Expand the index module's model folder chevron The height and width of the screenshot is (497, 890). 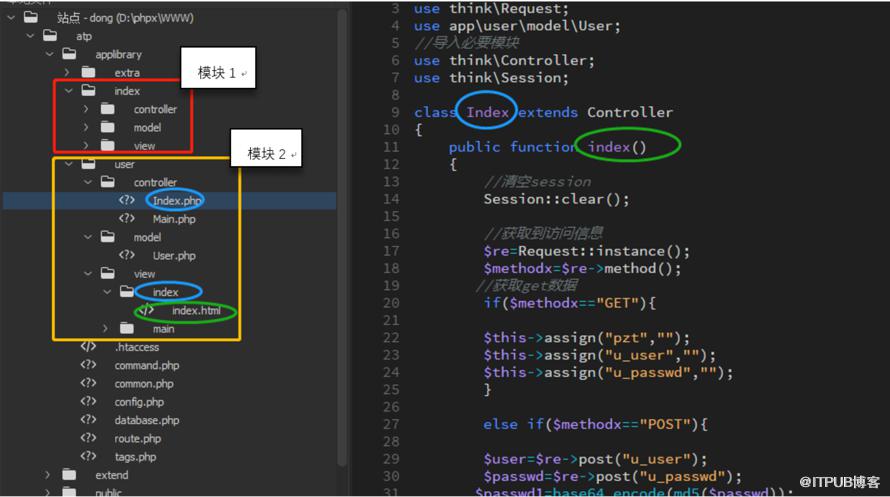click(86, 127)
